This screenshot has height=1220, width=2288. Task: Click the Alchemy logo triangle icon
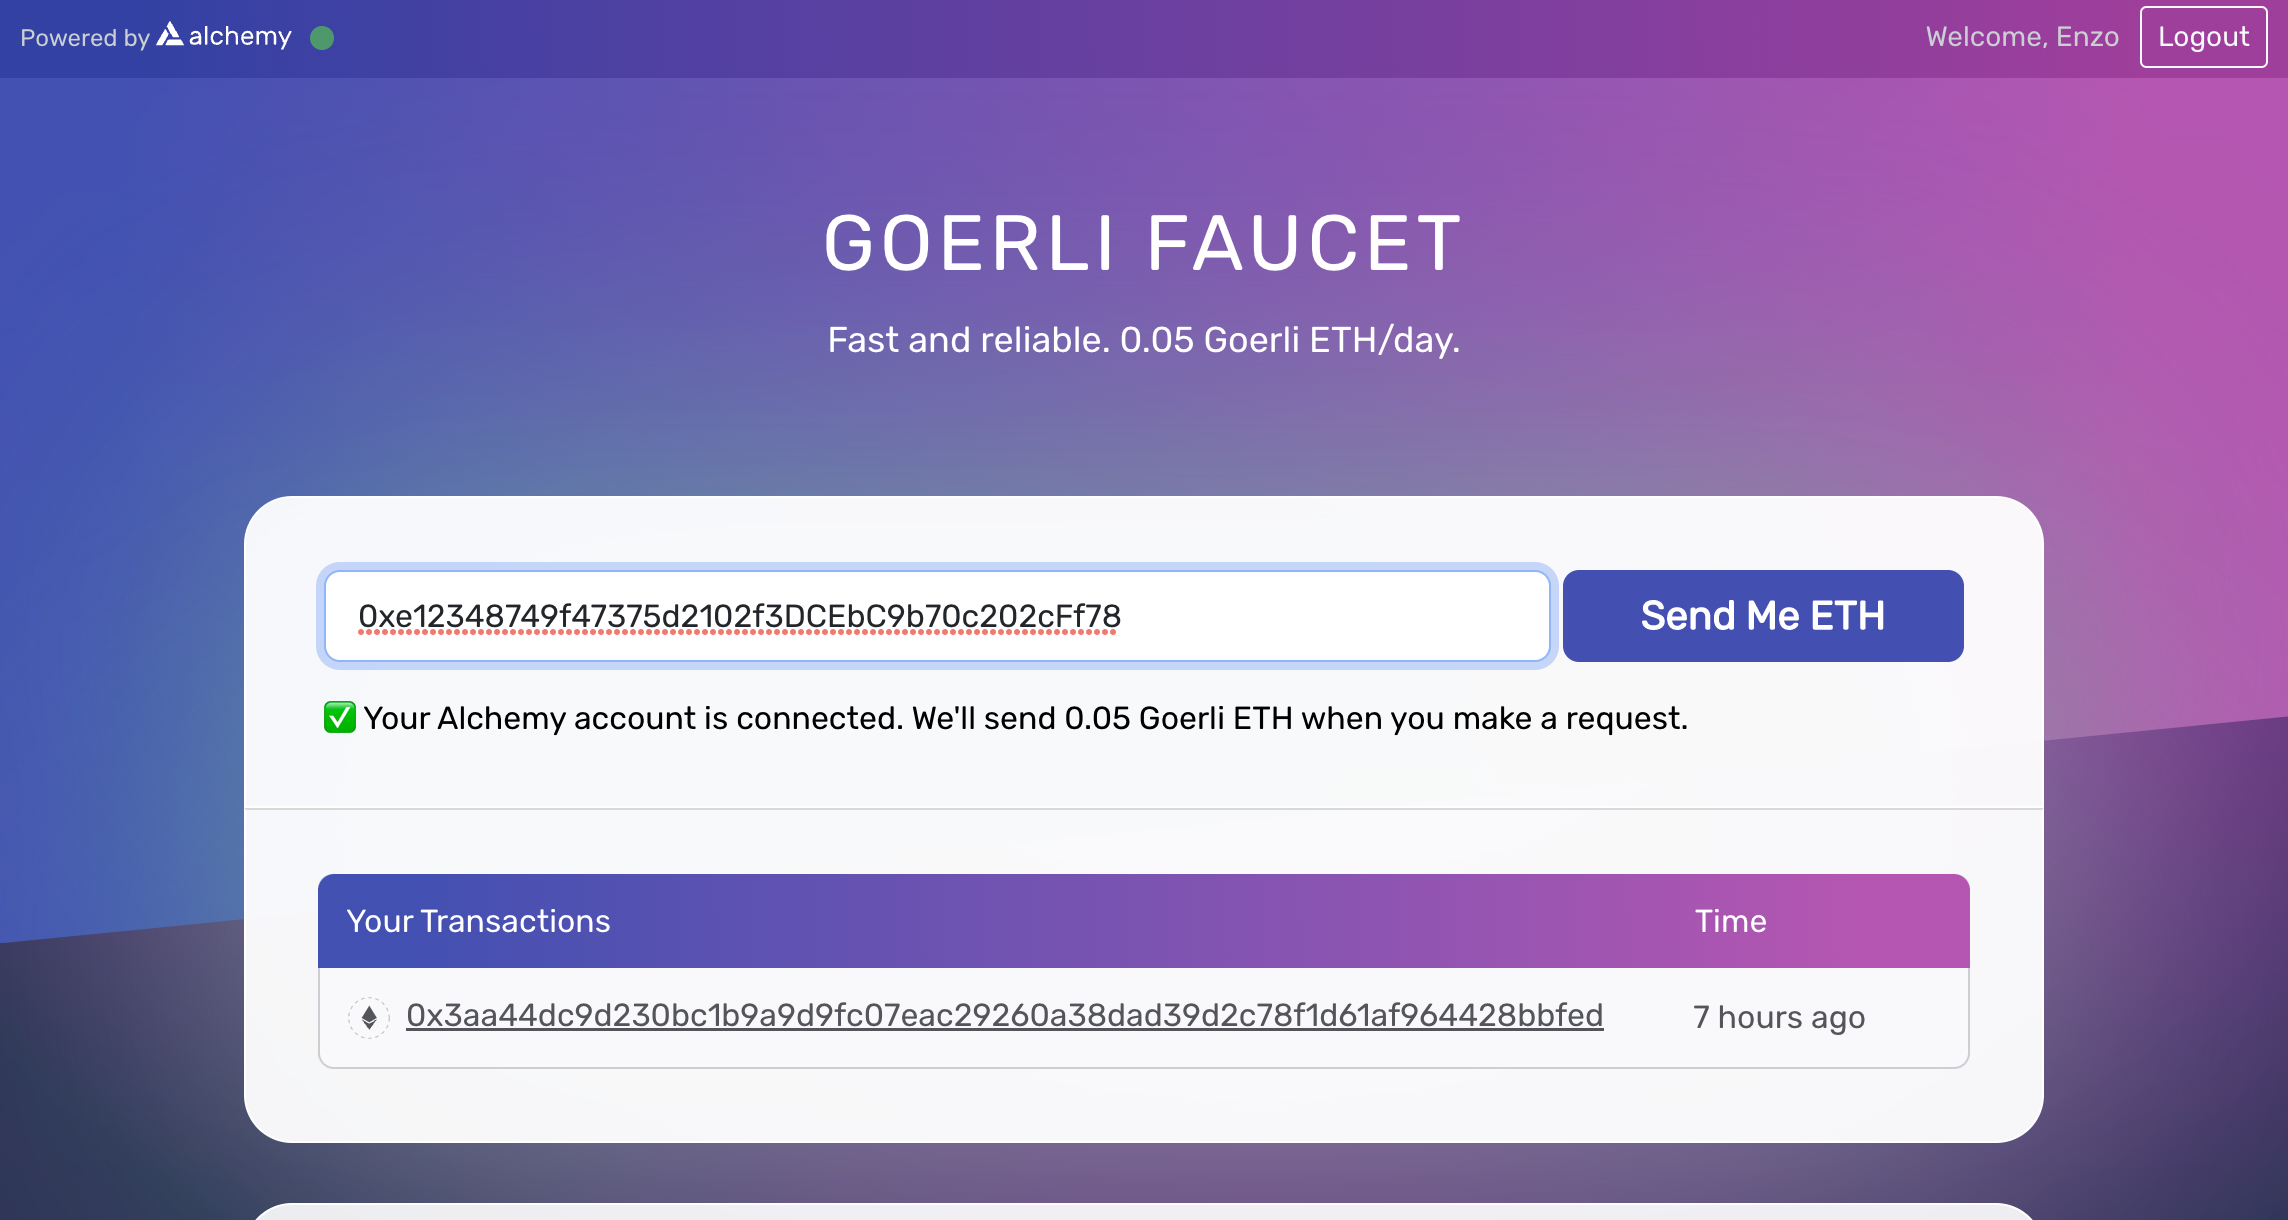170,35
